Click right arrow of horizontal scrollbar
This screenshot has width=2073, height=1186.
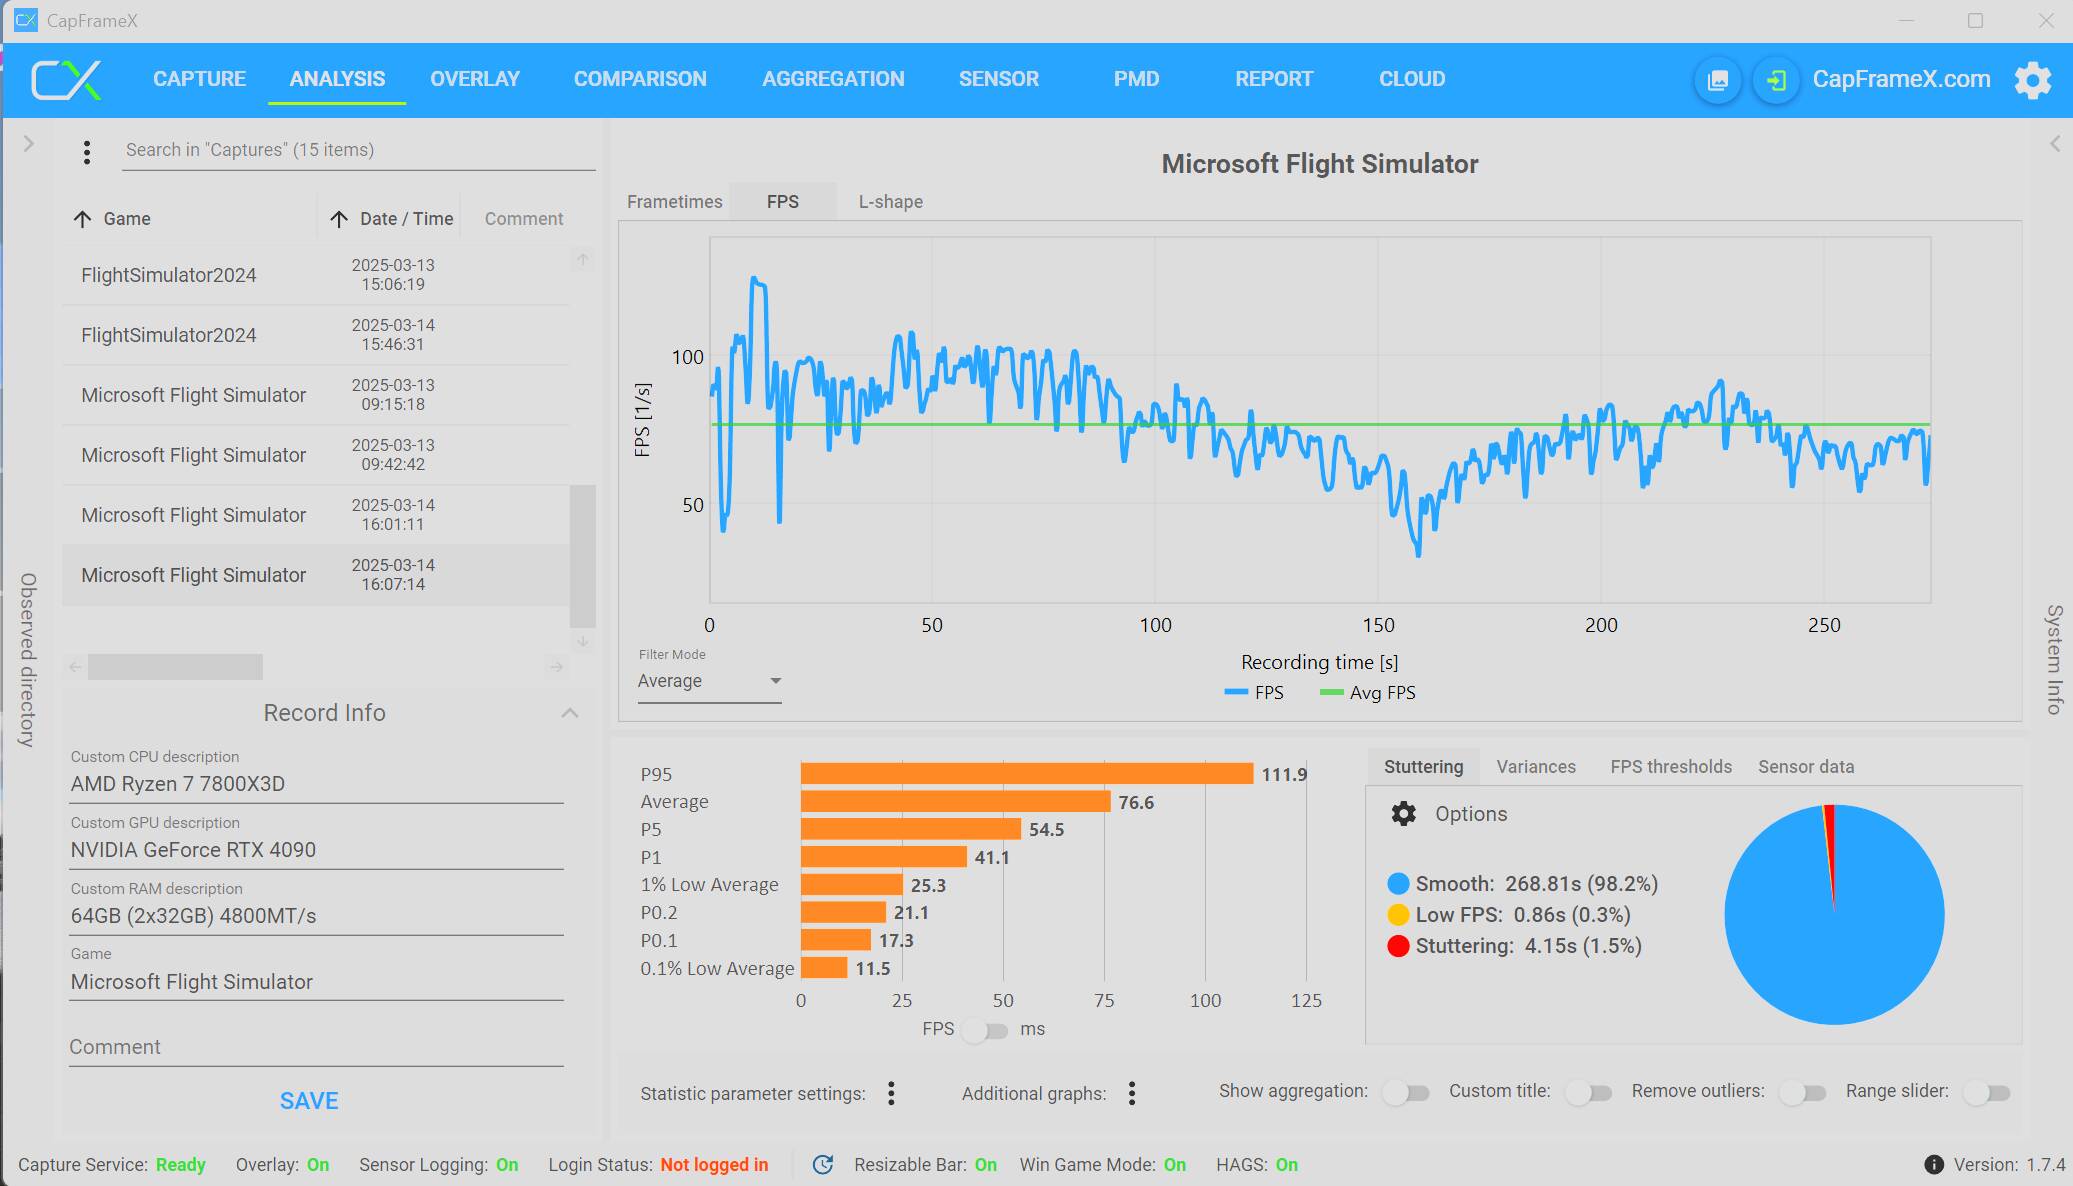(x=557, y=667)
